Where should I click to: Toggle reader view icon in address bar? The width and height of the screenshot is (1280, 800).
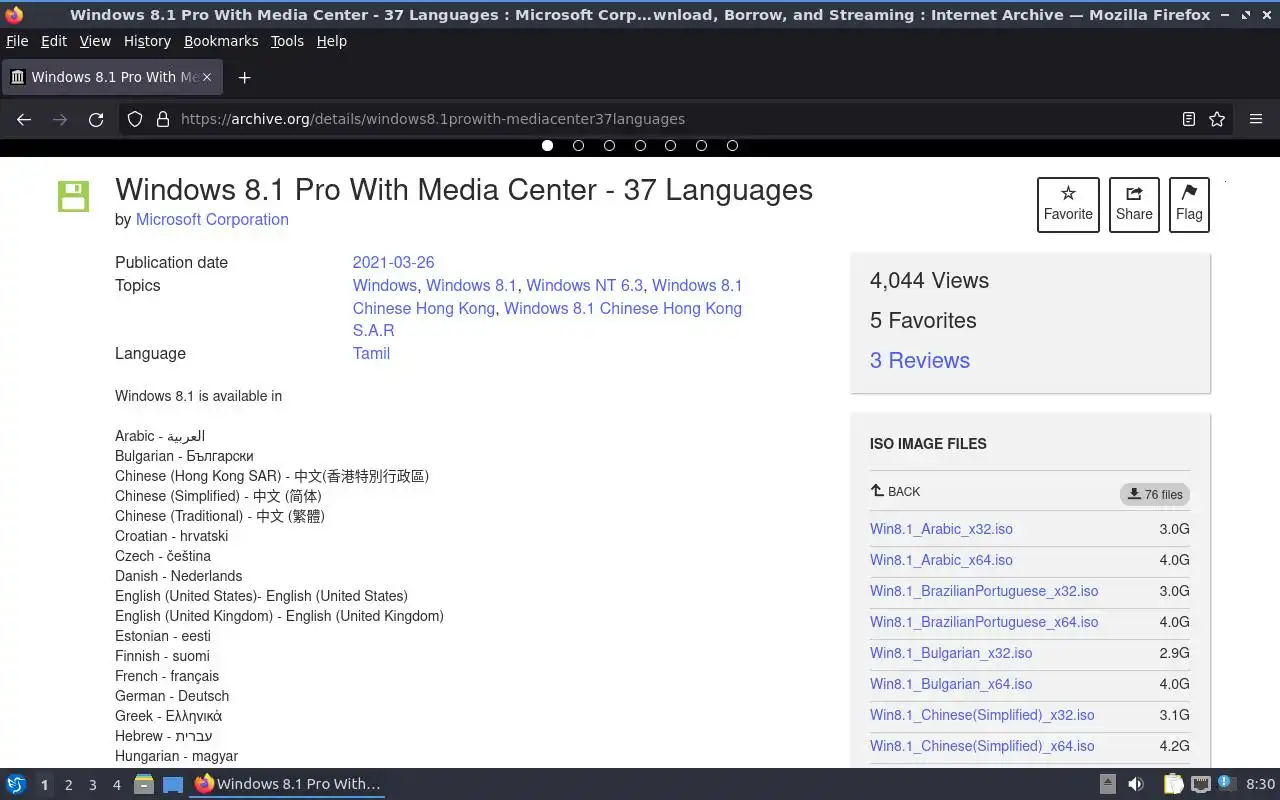(x=1188, y=119)
